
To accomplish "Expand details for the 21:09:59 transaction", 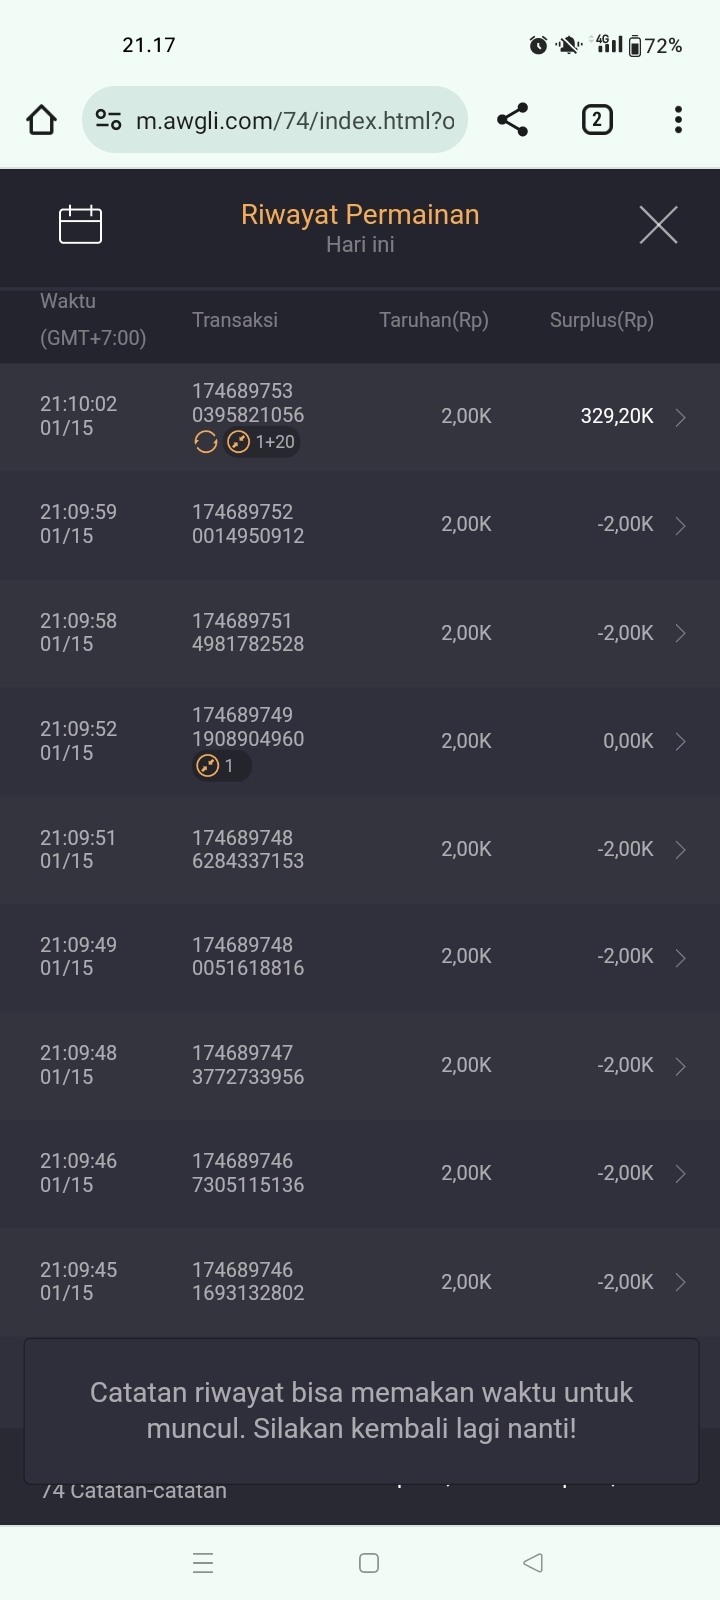I will tap(680, 525).
